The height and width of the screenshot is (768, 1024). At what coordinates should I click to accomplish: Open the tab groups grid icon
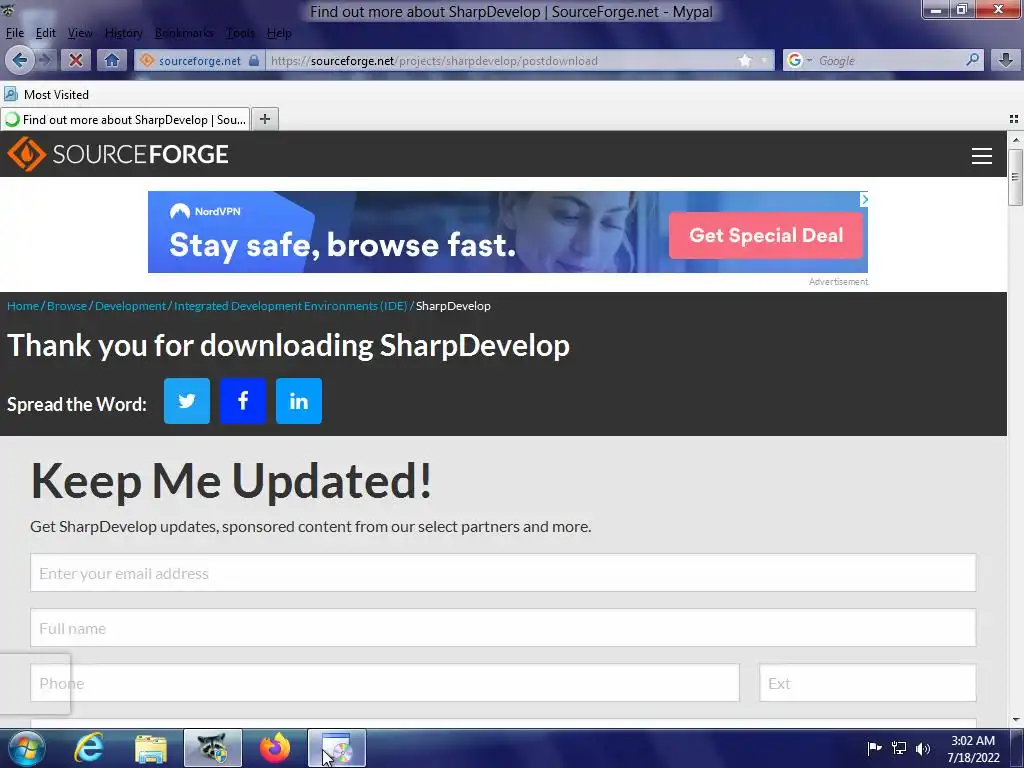coord(1014,119)
